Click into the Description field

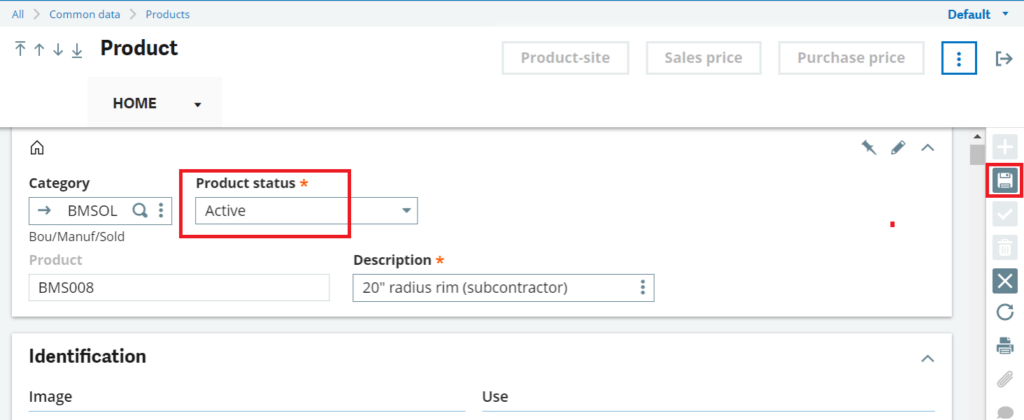point(490,288)
